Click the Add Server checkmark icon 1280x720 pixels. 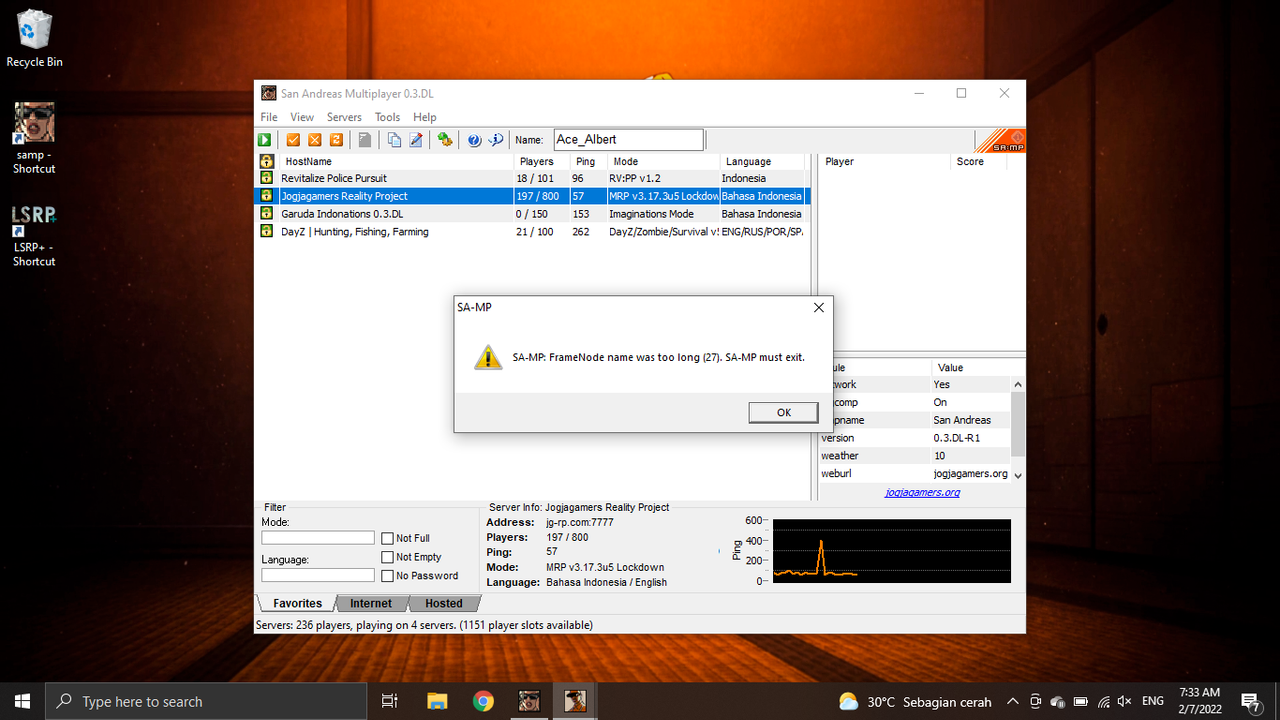click(x=294, y=140)
